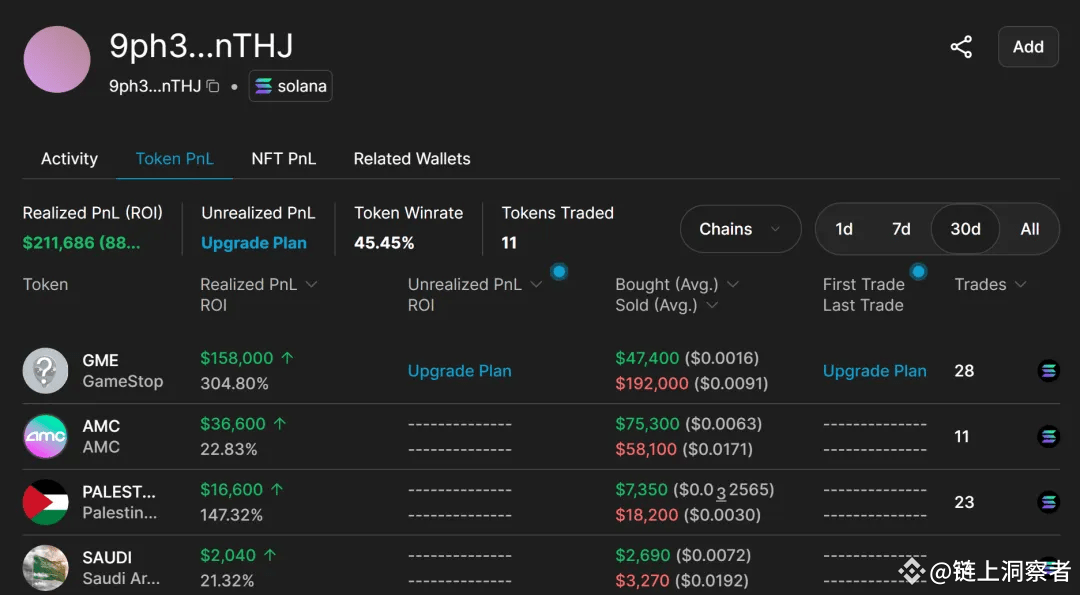The image size is (1080, 595).
Task: Sort by Realized PnL column chevron
Action: (311, 284)
